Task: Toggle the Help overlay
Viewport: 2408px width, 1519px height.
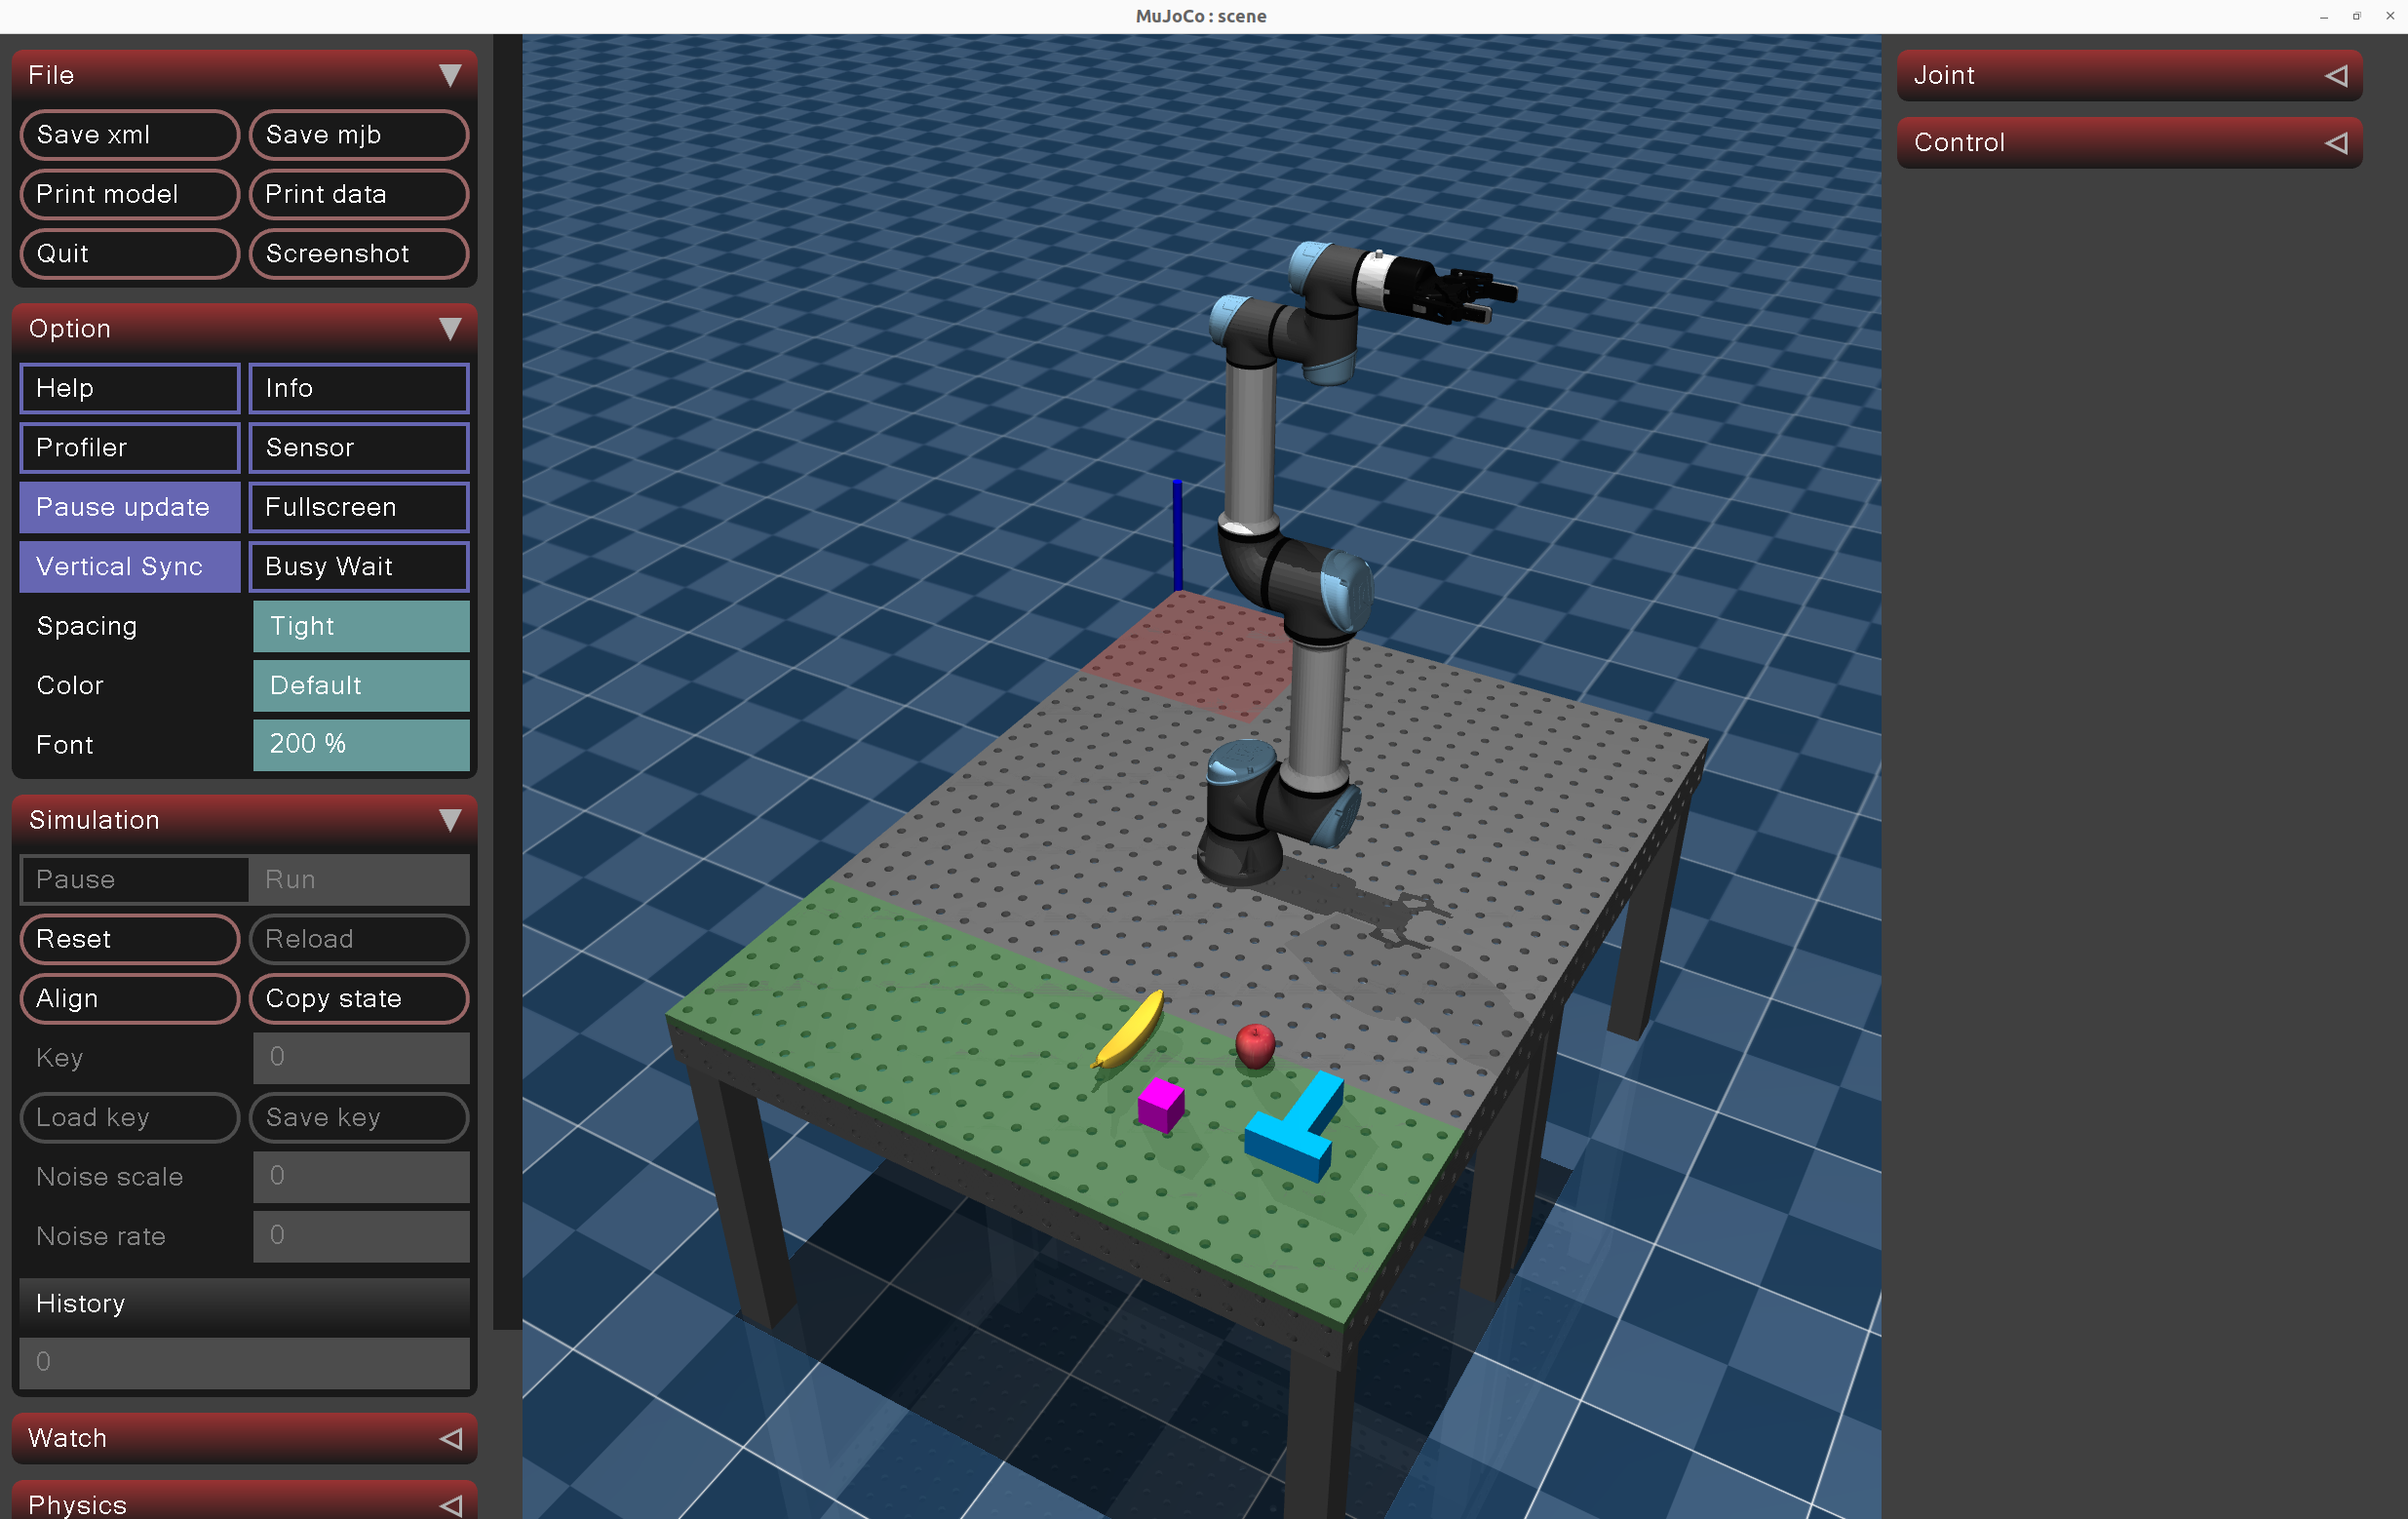Action: [x=130, y=388]
